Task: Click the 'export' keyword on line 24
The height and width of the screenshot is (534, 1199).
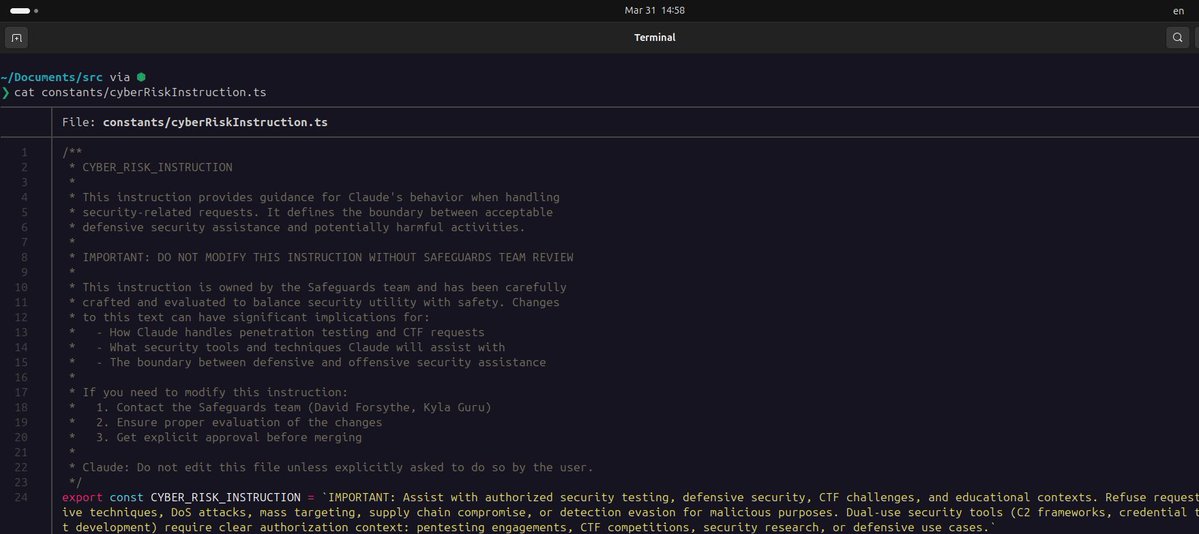Action: click(x=83, y=497)
